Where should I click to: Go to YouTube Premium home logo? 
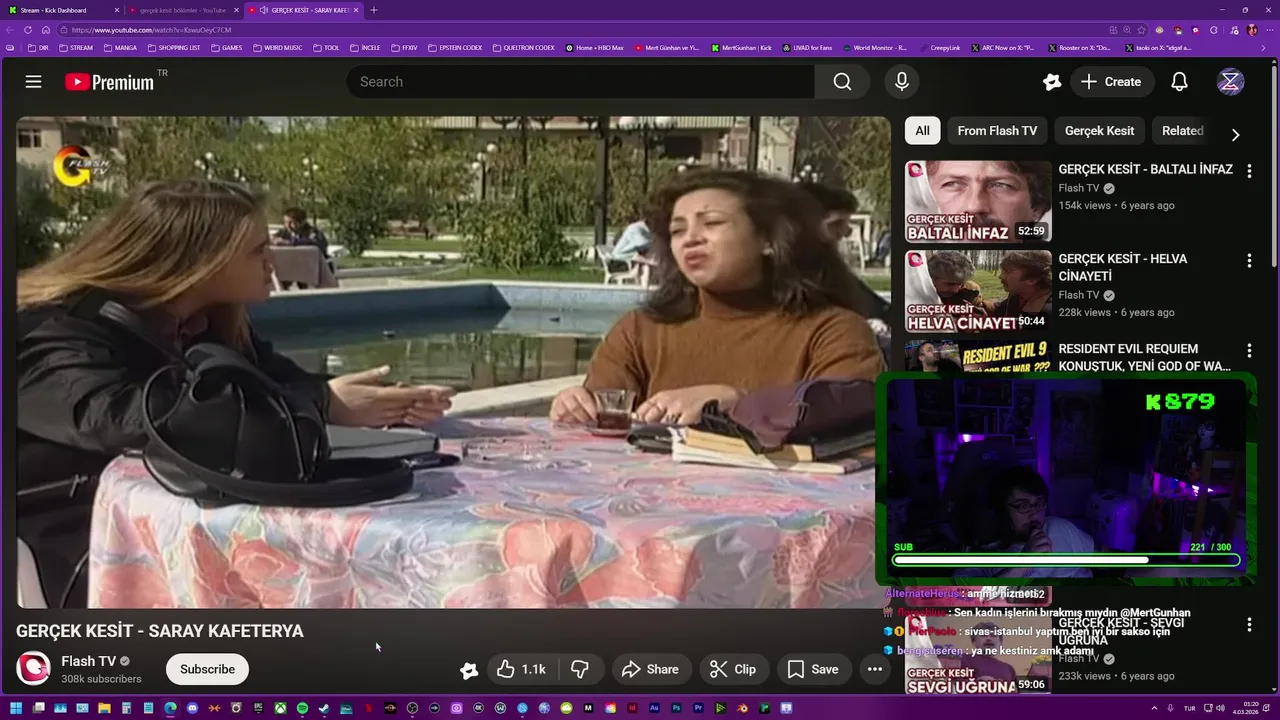[110, 82]
